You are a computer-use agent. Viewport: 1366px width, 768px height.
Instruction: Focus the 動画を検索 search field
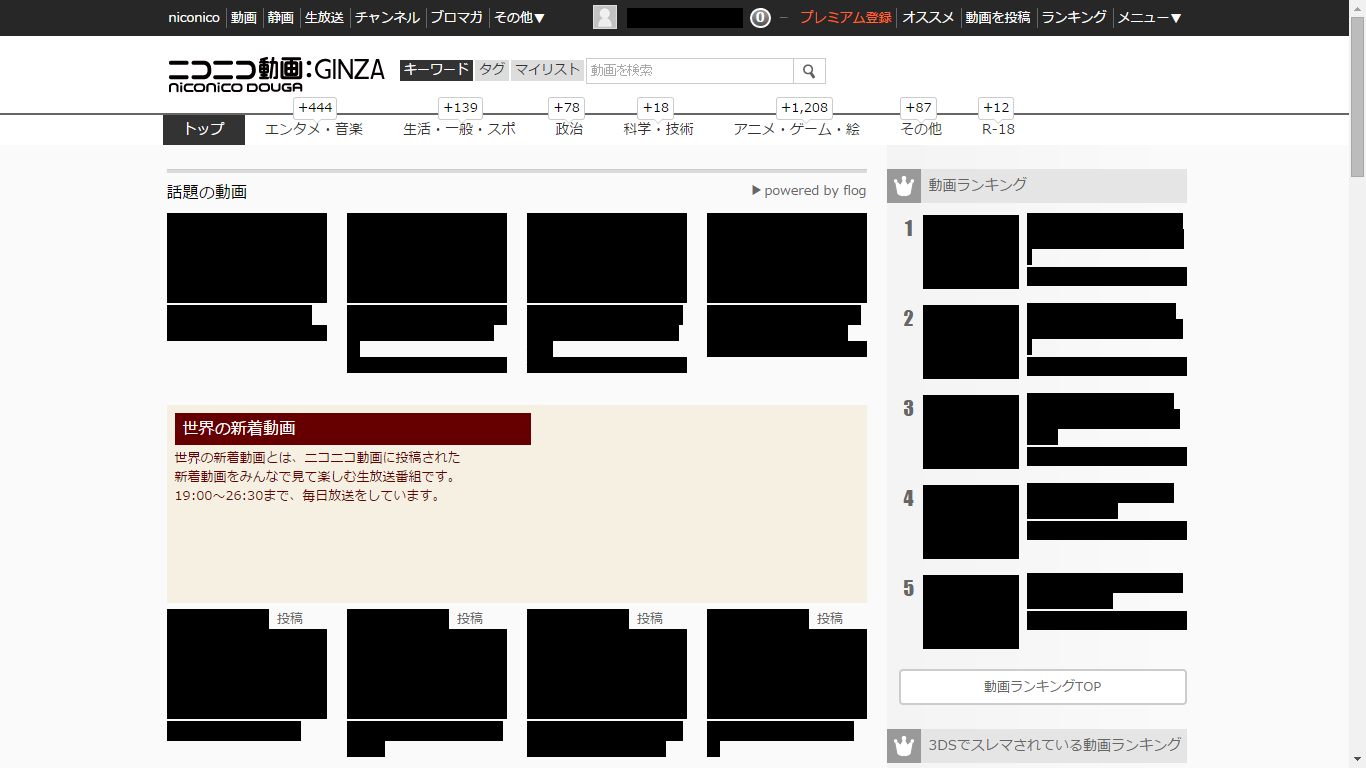[x=690, y=71]
